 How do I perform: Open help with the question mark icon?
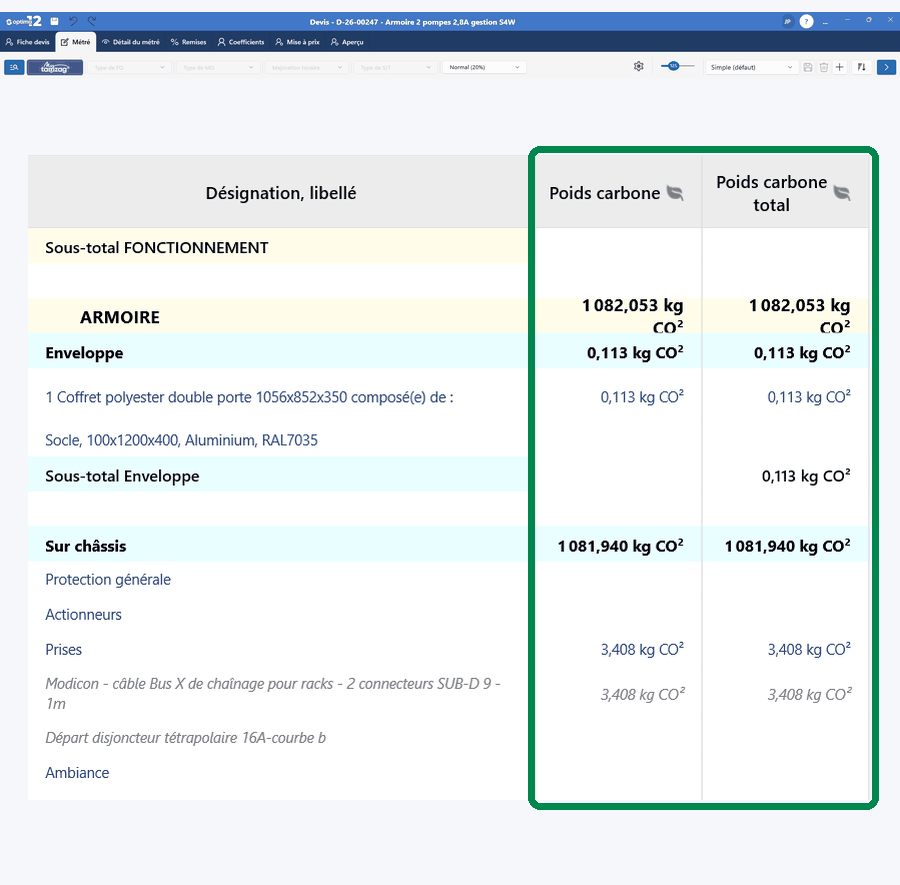806,22
